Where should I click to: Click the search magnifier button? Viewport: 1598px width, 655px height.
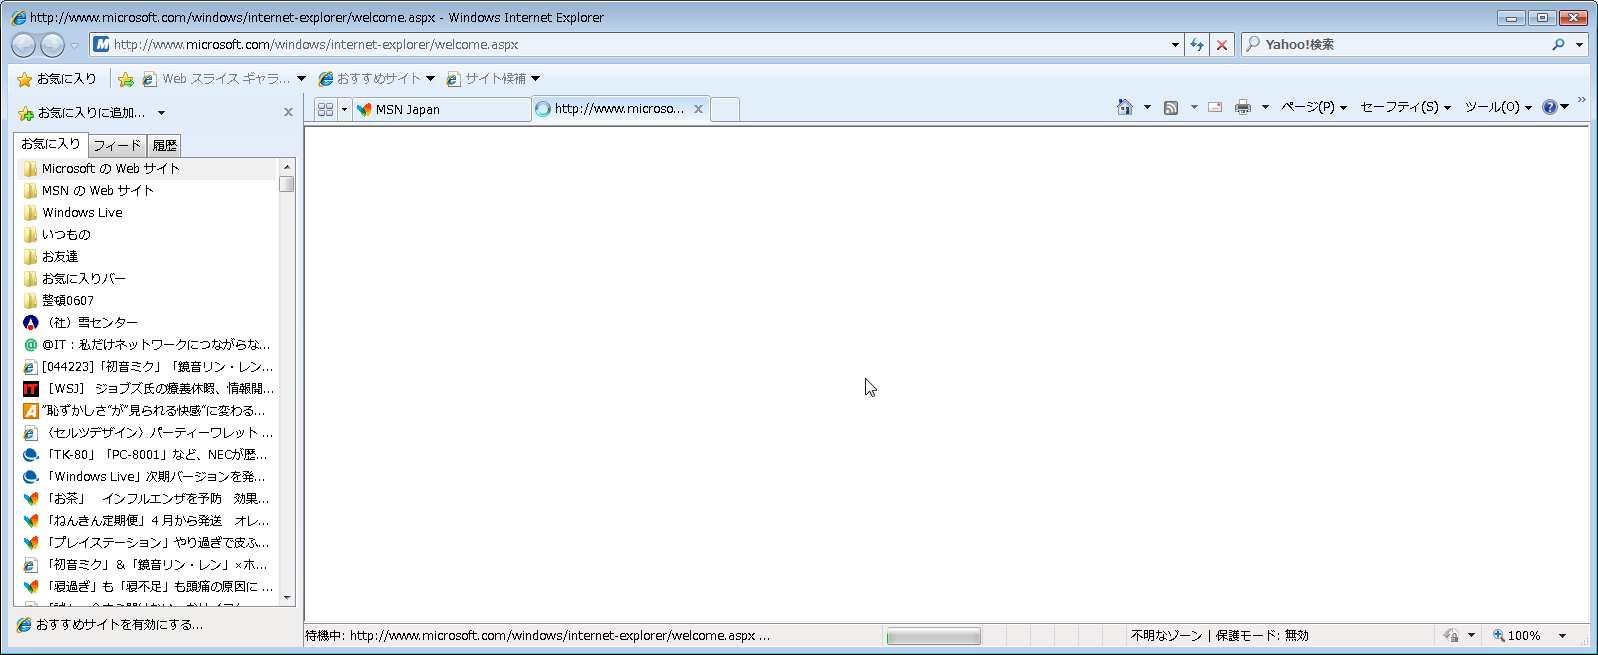(1558, 44)
